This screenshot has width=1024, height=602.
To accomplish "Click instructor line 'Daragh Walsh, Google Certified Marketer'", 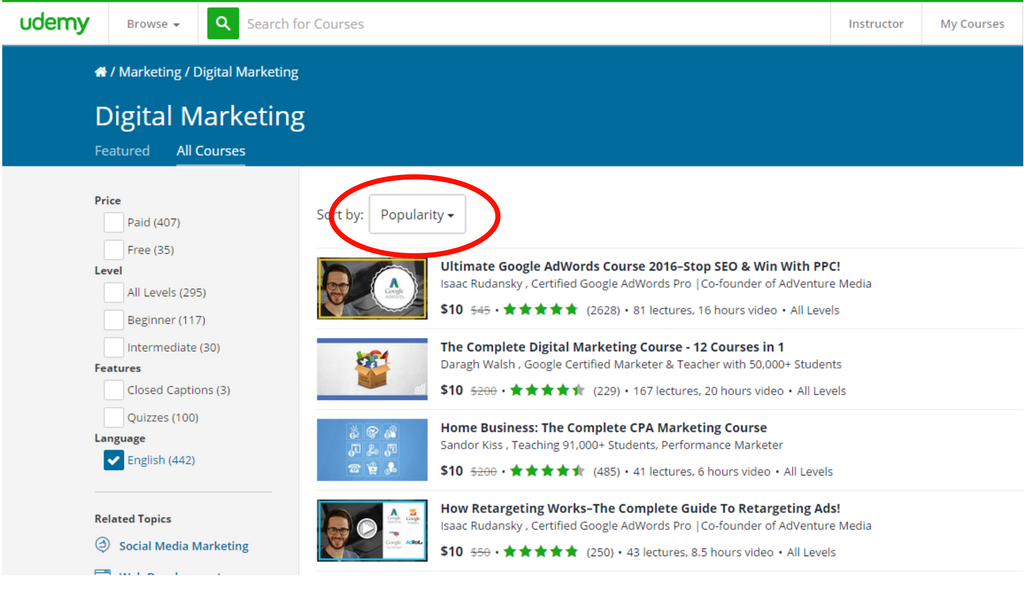I will point(641,364).
